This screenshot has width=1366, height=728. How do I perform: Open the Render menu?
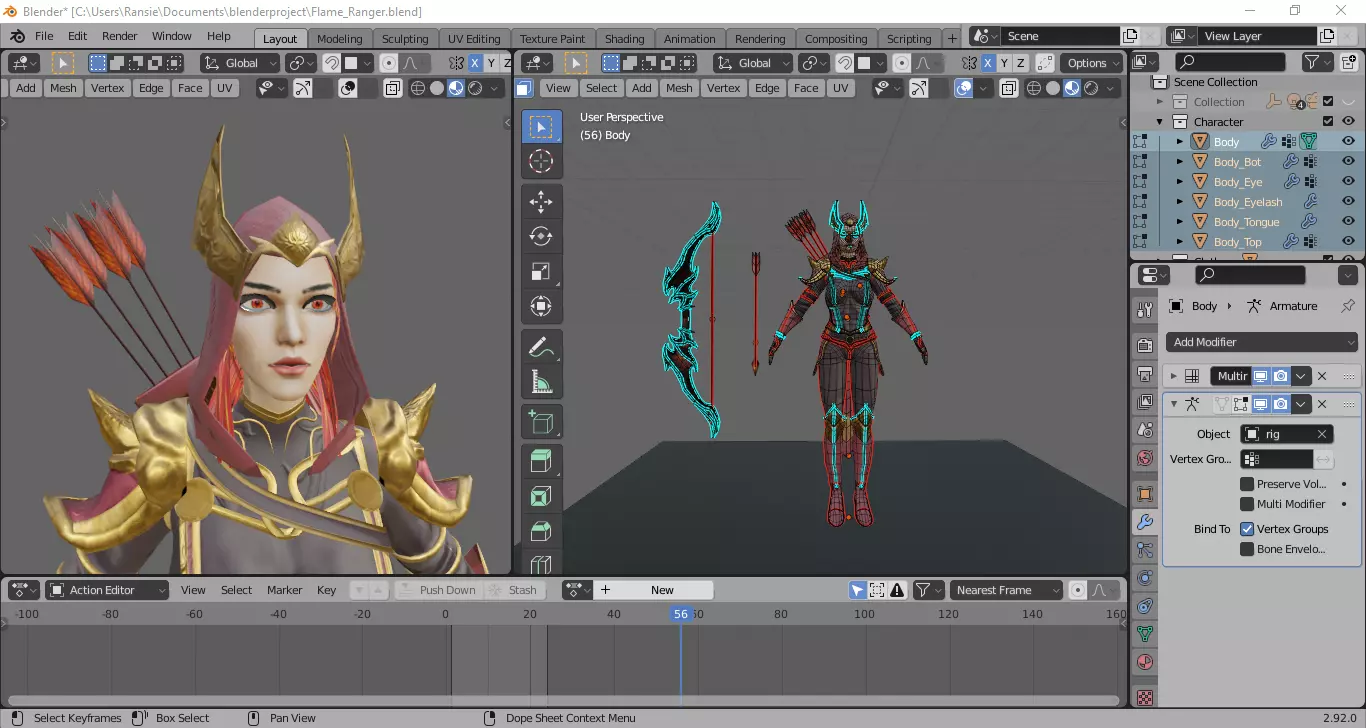[119, 36]
